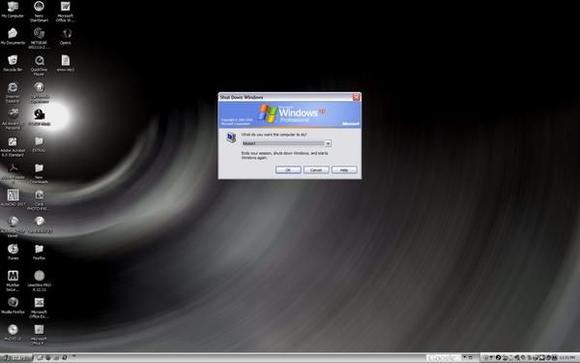Screen dimensions: 580x363
Task: Select the text document file on the desktop
Action: pos(65,63)
